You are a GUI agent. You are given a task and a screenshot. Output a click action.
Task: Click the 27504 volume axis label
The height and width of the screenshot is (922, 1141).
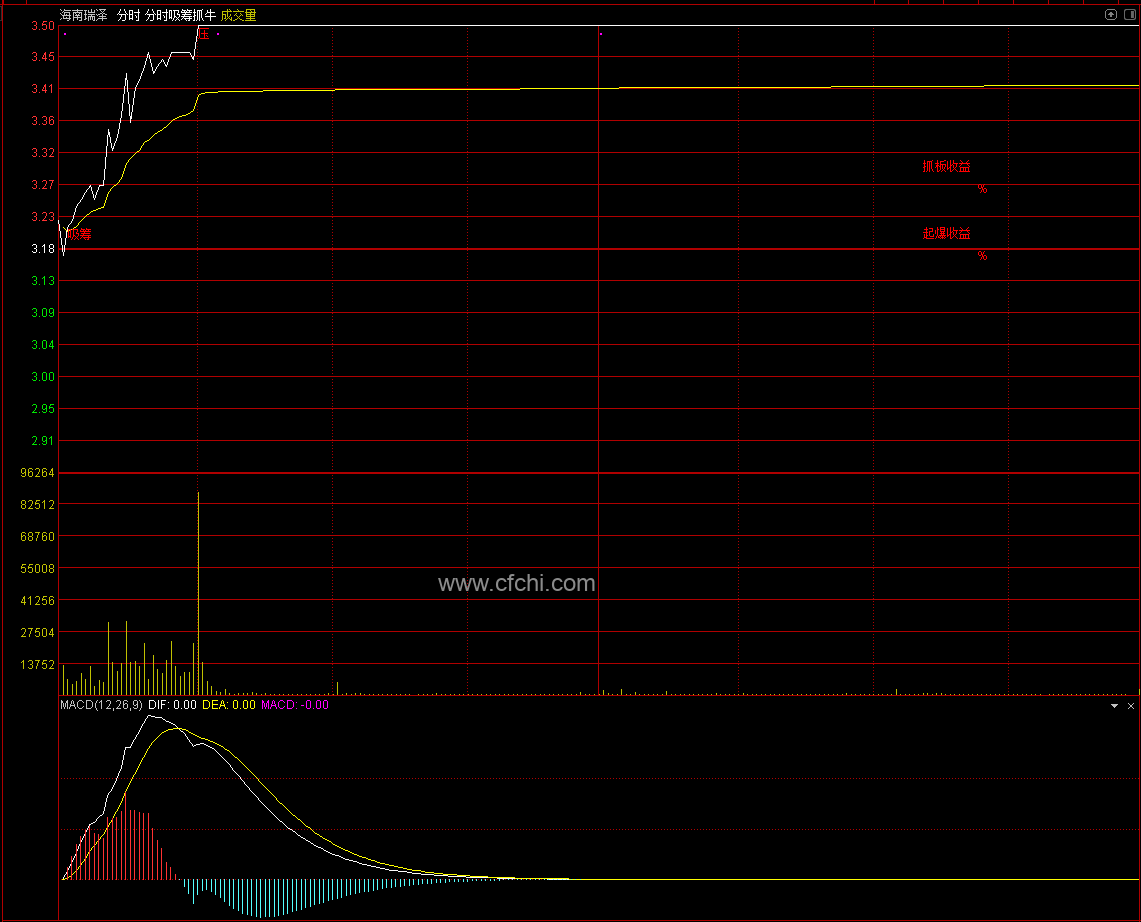tap(38, 633)
